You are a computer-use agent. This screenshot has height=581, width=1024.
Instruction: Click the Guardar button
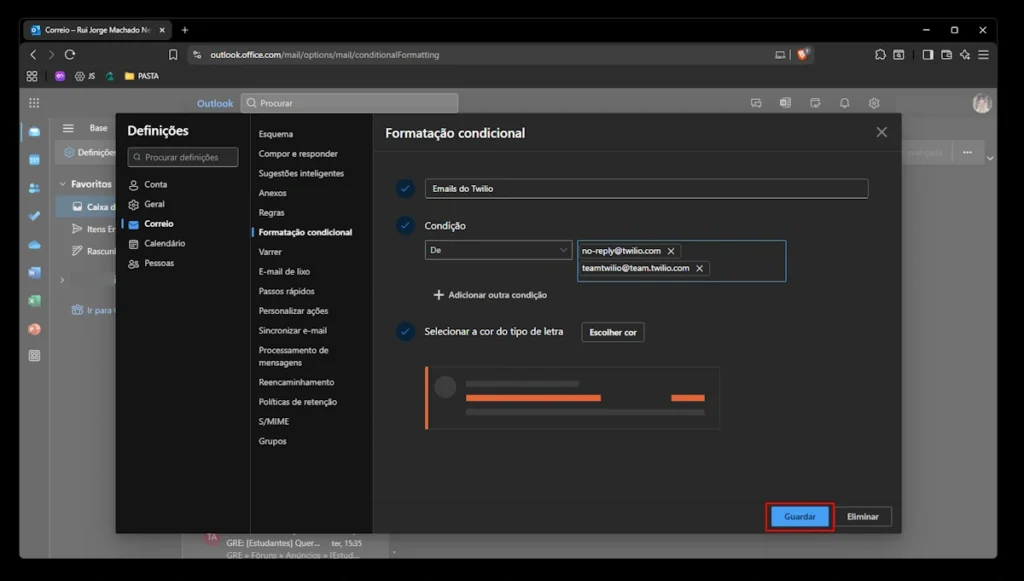click(799, 517)
